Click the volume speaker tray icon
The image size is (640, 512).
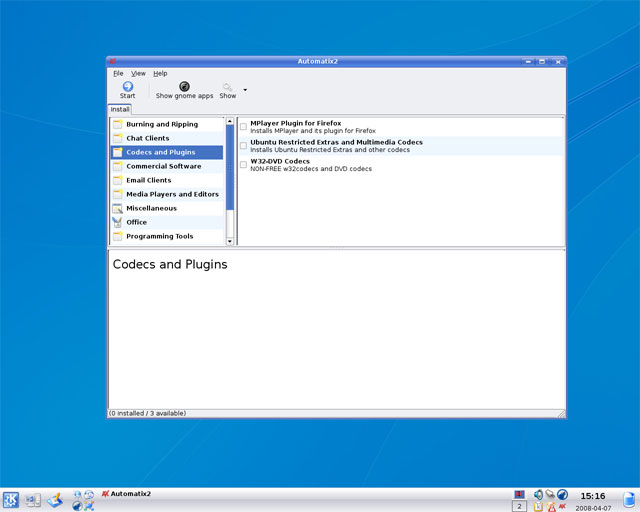pyautogui.click(x=538, y=494)
